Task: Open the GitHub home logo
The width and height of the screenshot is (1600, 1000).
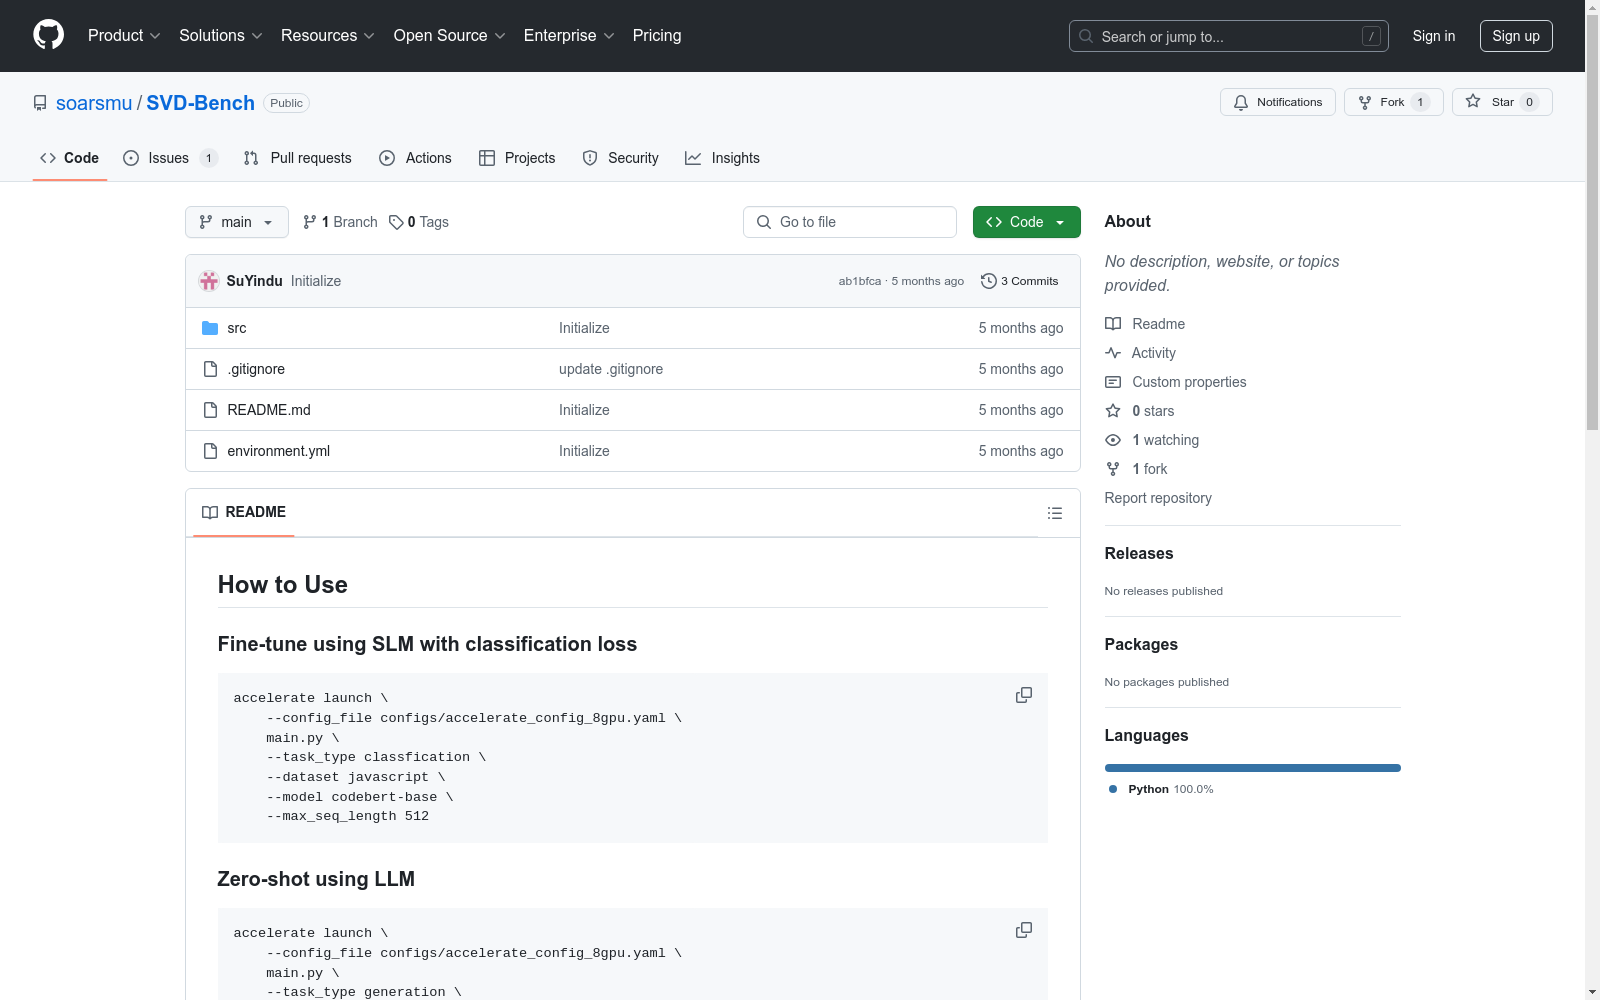Action: [x=48, y=35]
